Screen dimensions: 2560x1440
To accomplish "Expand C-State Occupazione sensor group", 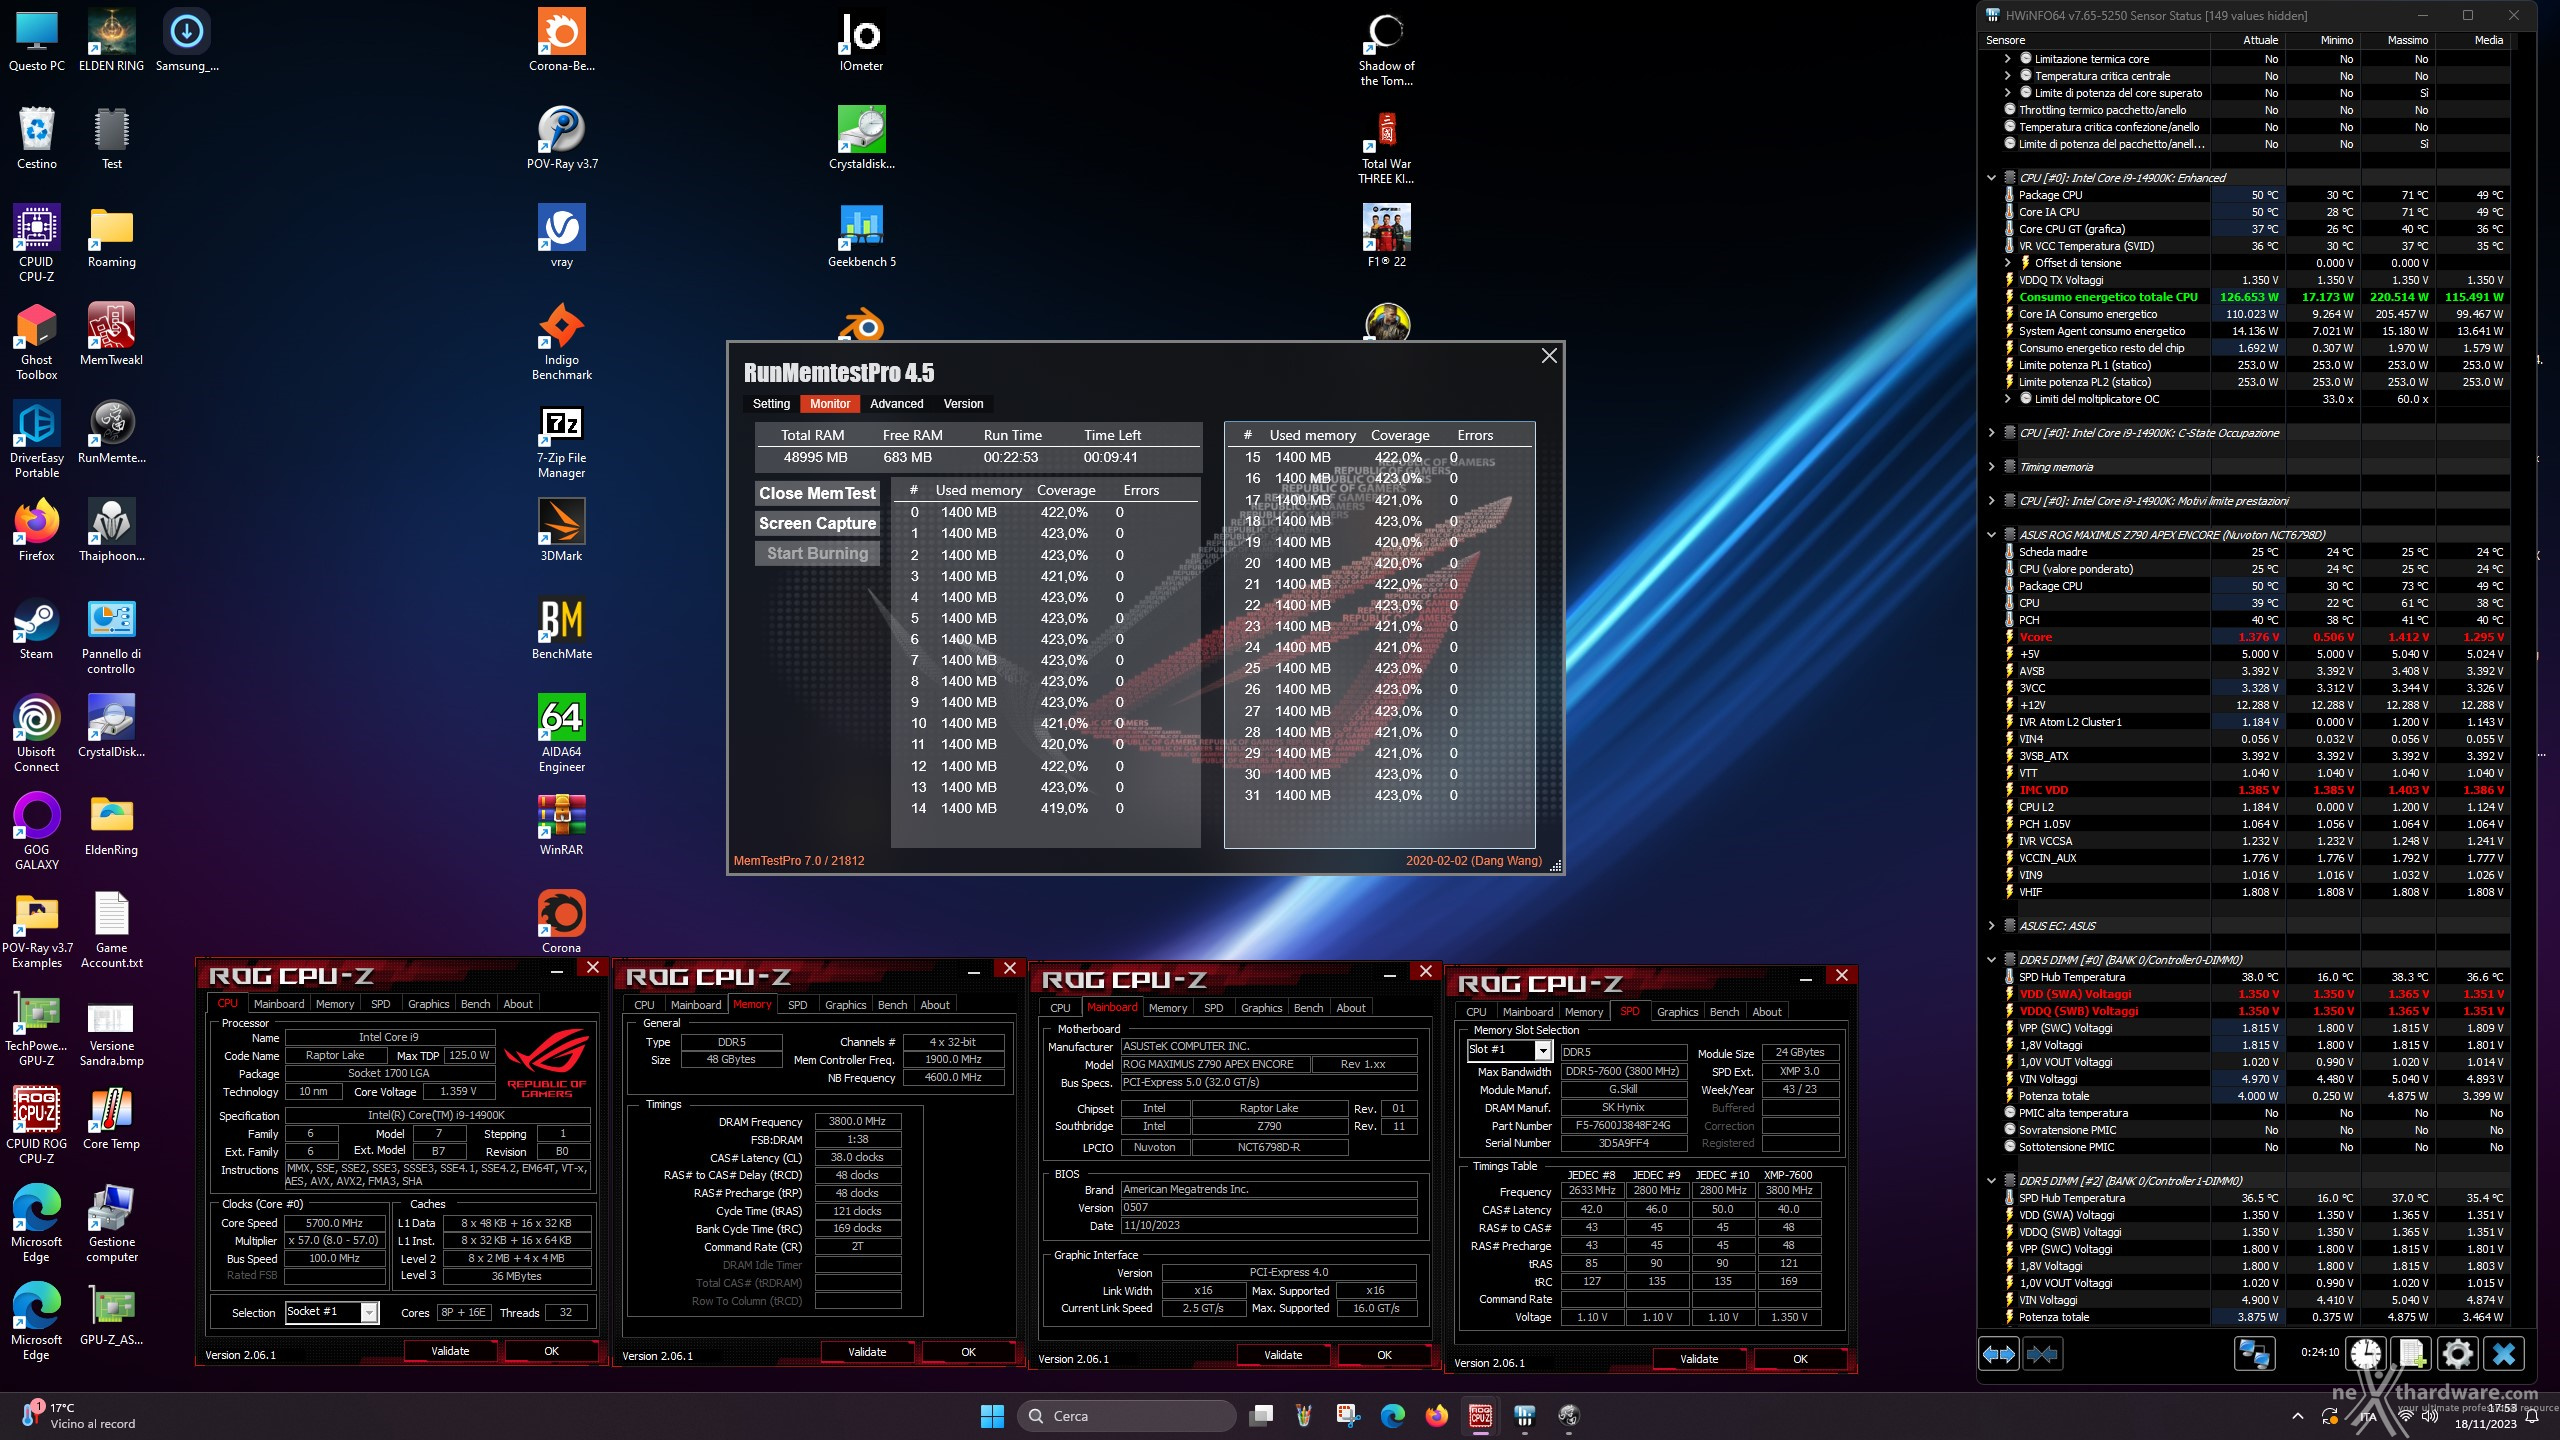I will click(x=1991, y=433).
